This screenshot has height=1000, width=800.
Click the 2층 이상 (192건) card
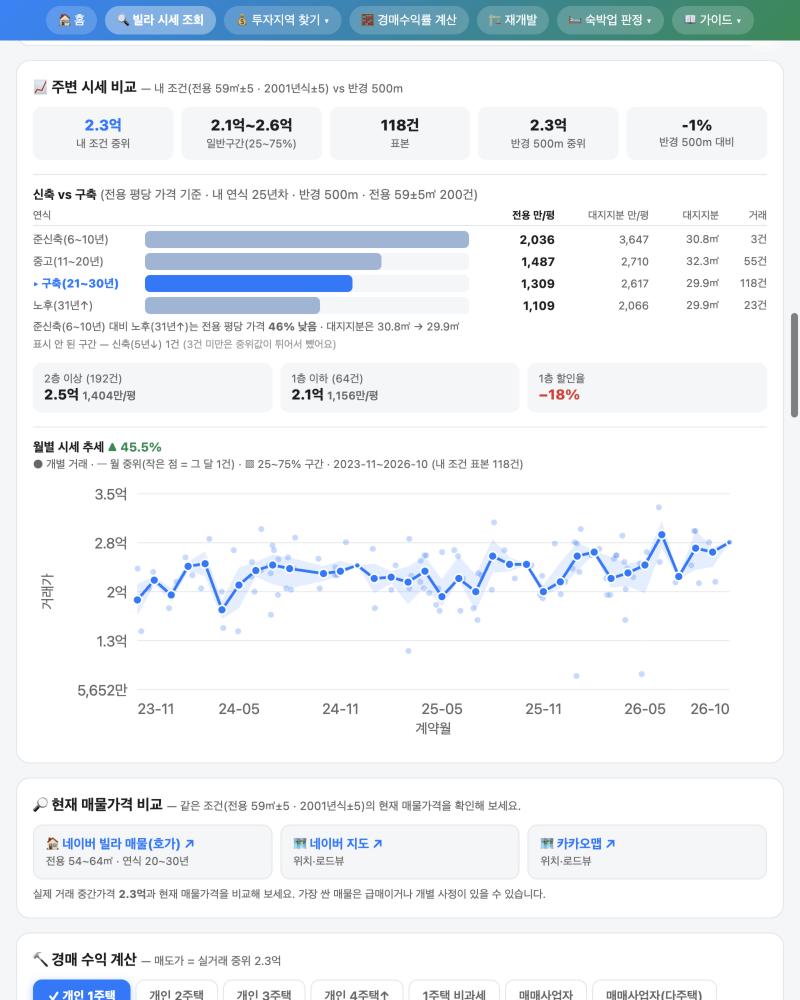[152, 388]
